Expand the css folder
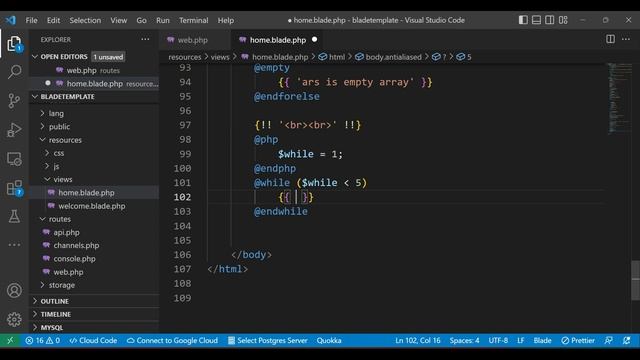Screen dimensions: 640x360 (x=59, y=153)
